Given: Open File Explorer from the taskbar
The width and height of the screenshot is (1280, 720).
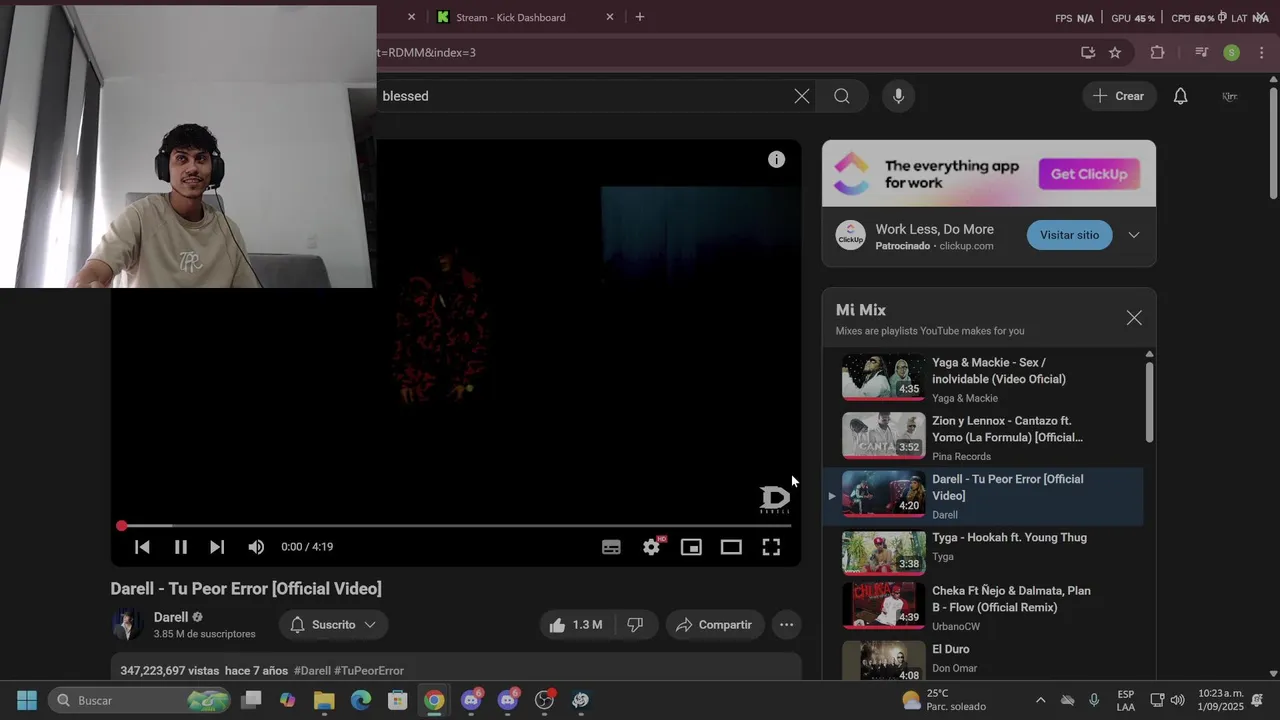Looking at the screenshot, I should (x=324, y=700).
